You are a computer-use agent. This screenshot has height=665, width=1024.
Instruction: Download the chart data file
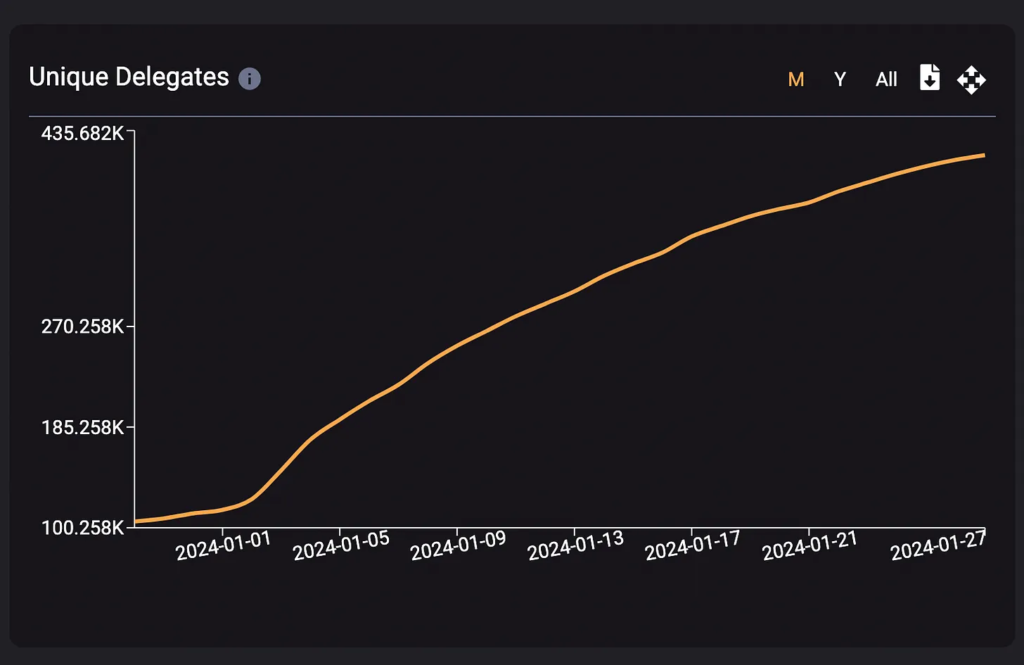(x=930, y=78)
